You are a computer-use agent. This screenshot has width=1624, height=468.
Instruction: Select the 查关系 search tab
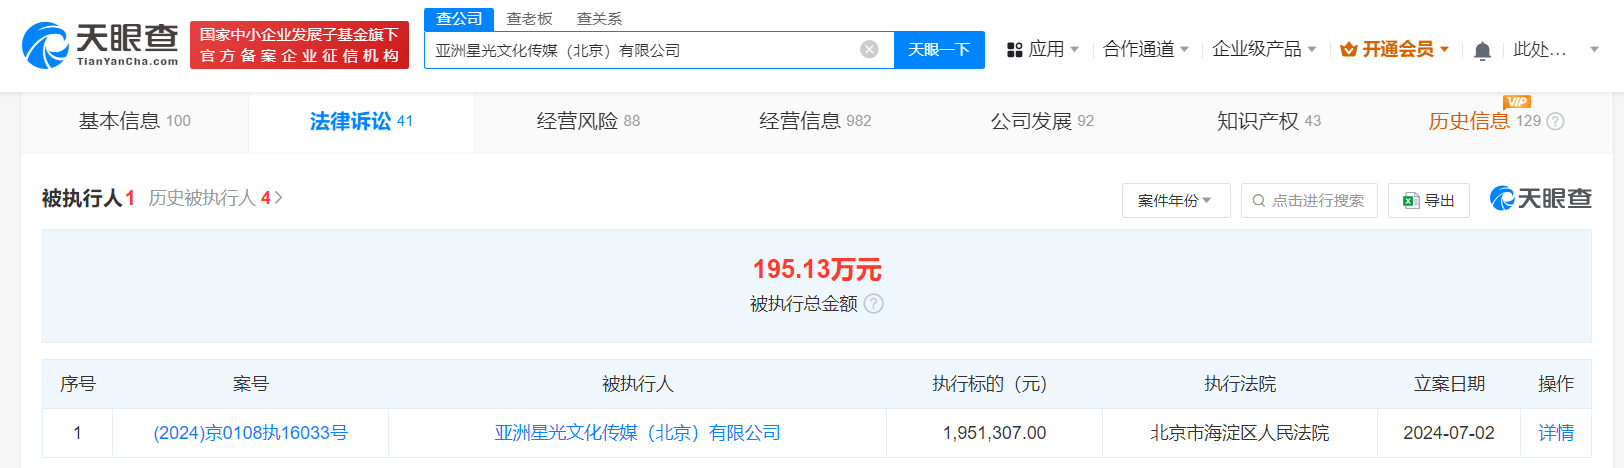[x=599, y=19]
